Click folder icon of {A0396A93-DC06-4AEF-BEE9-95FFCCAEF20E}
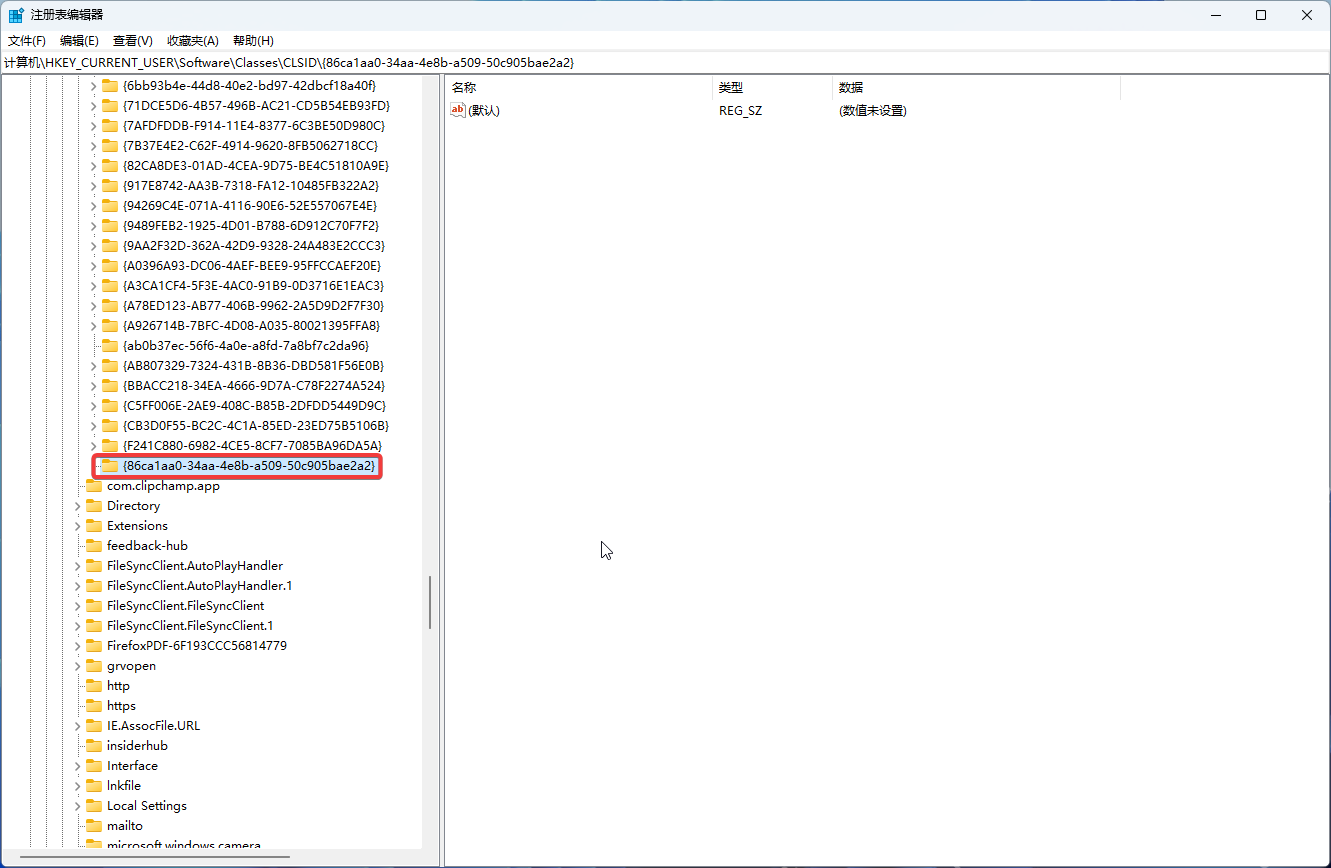This screenshot has height=868, width=1331. pyautogui.click(x=110, y=266)
